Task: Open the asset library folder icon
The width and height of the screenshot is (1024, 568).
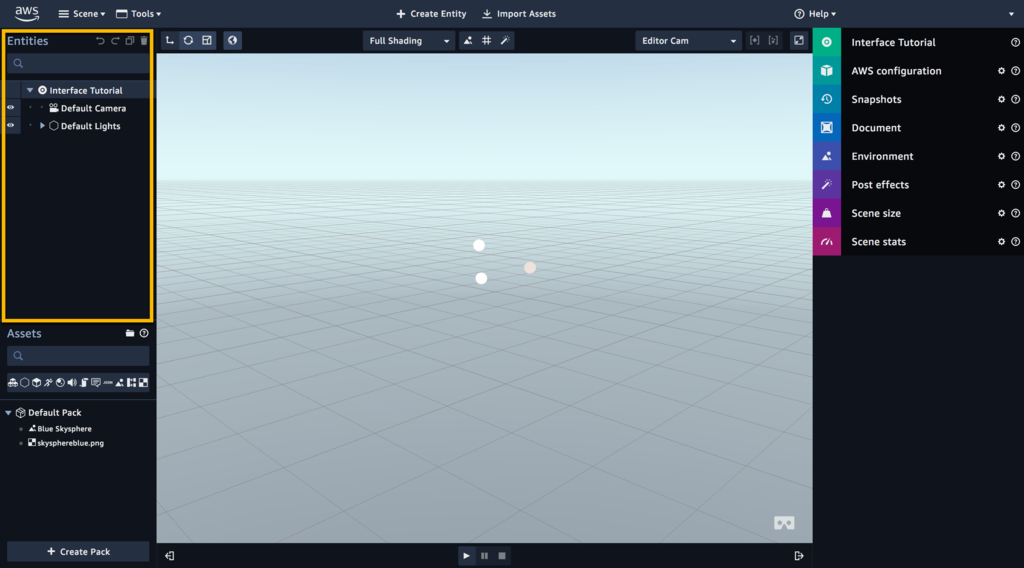Action: pyautogui.click(x=130, y=333)
